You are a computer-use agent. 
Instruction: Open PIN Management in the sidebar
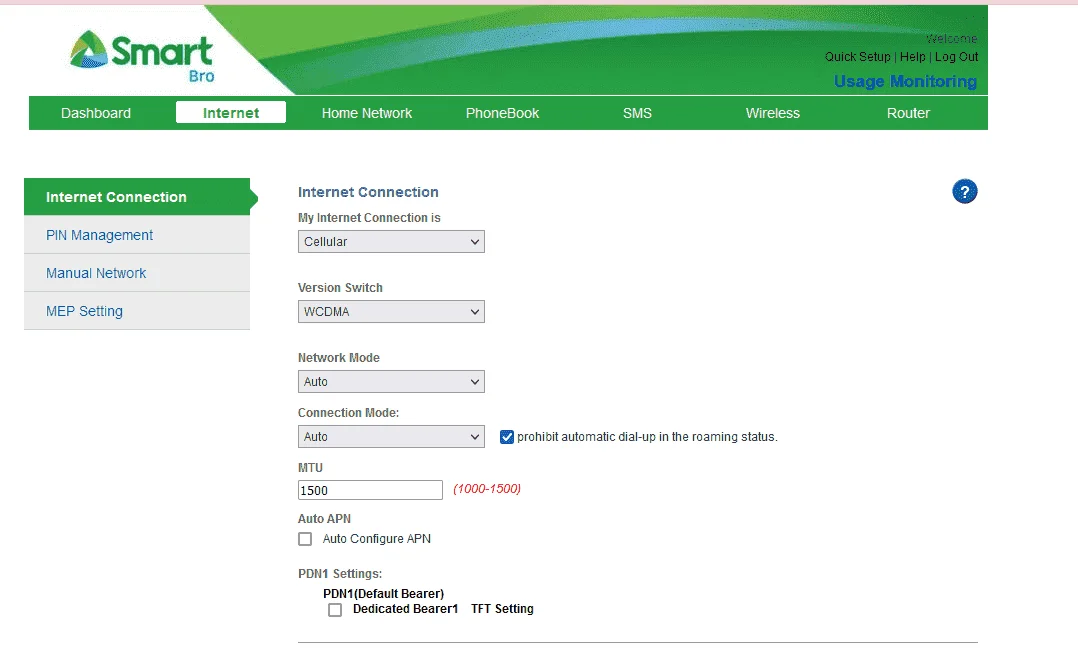(x=137, y=235)
